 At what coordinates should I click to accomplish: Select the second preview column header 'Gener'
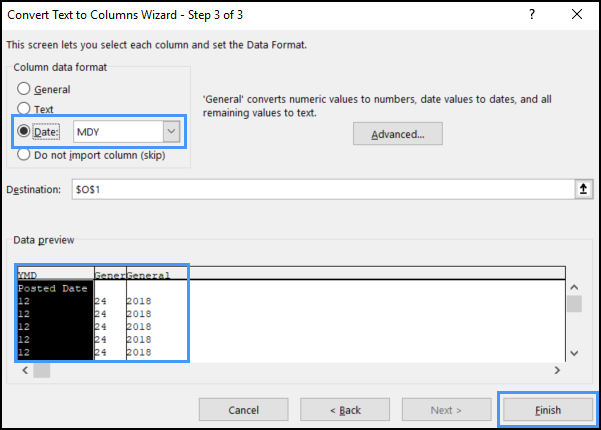[x=110, y=275]
